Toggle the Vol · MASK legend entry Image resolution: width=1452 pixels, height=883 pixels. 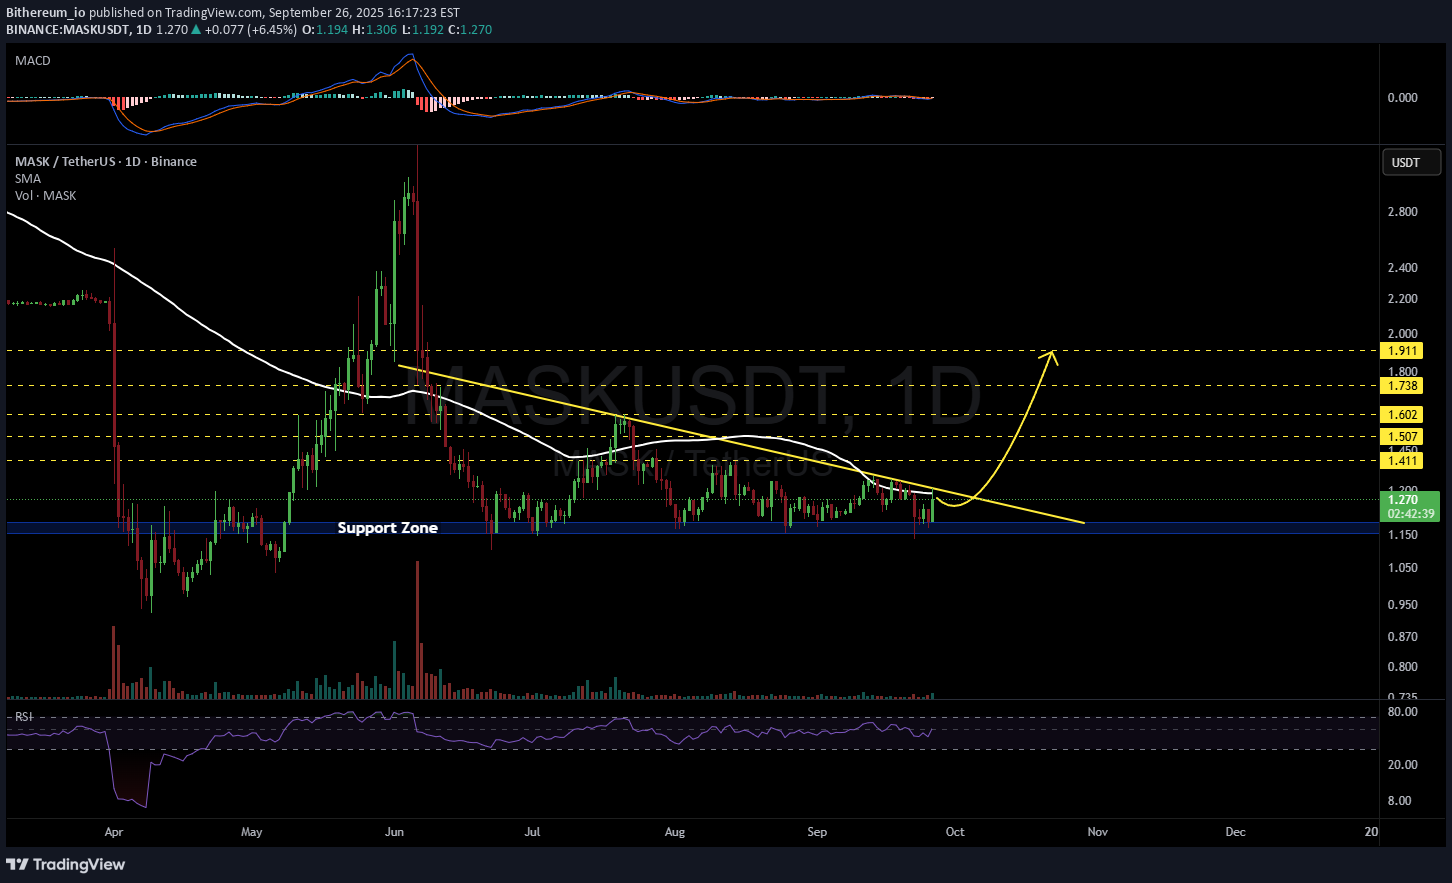(45, 196)
